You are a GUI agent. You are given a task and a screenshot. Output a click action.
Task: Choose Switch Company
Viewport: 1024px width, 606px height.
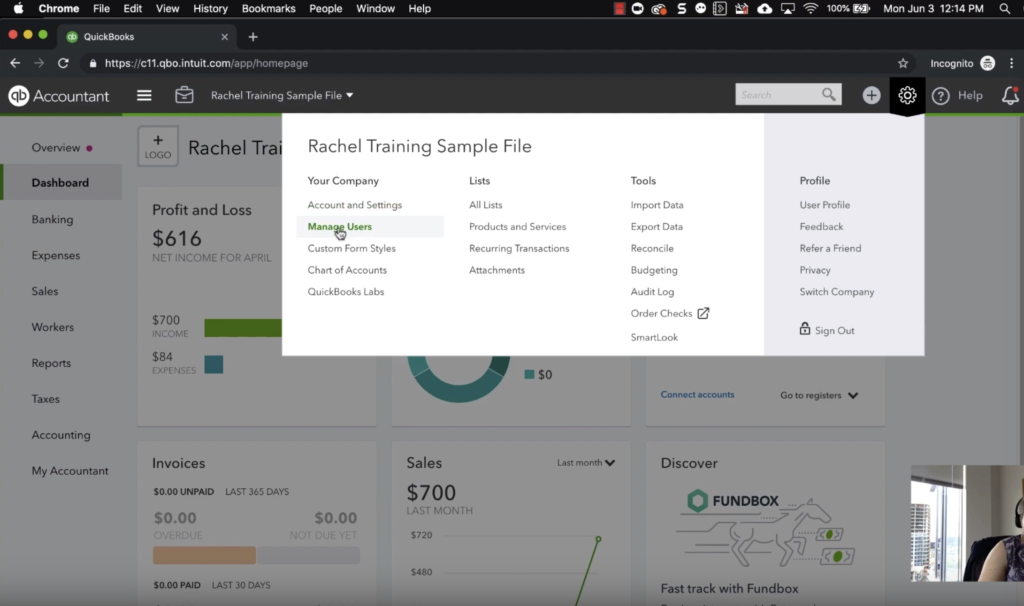(x=837, y=292)
